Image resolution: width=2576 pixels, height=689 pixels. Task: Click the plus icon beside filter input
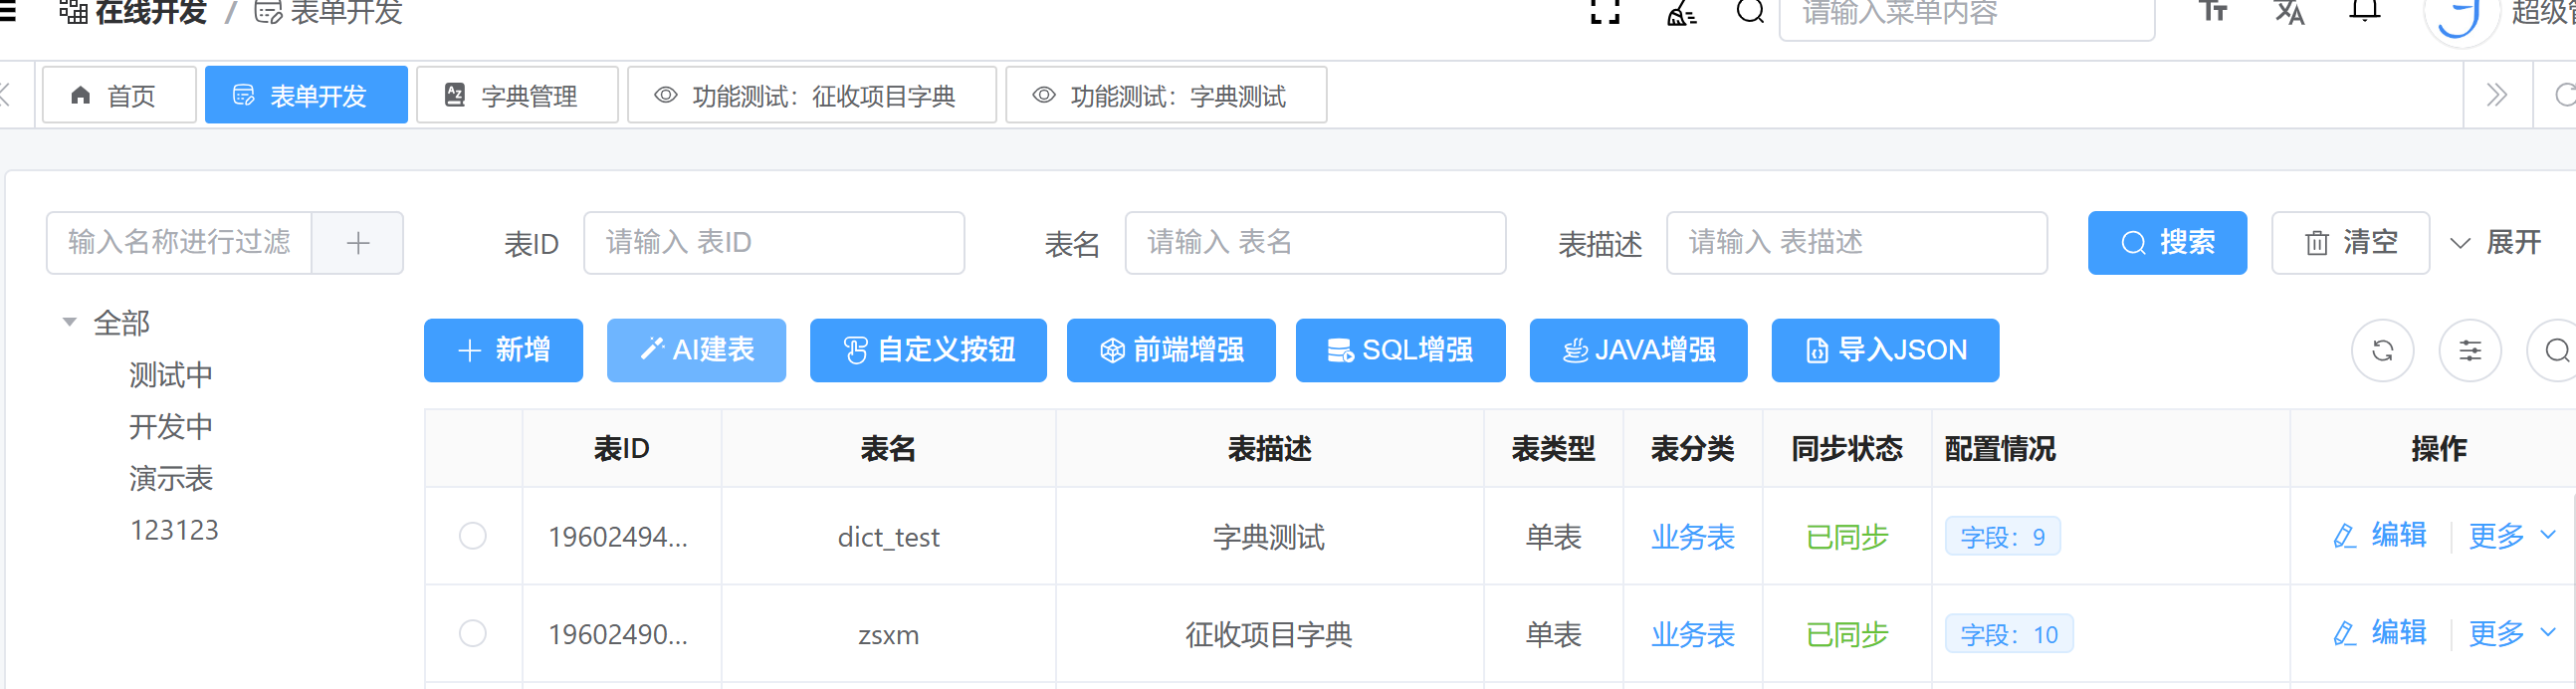pyautogui.click(x=358, y=243)
